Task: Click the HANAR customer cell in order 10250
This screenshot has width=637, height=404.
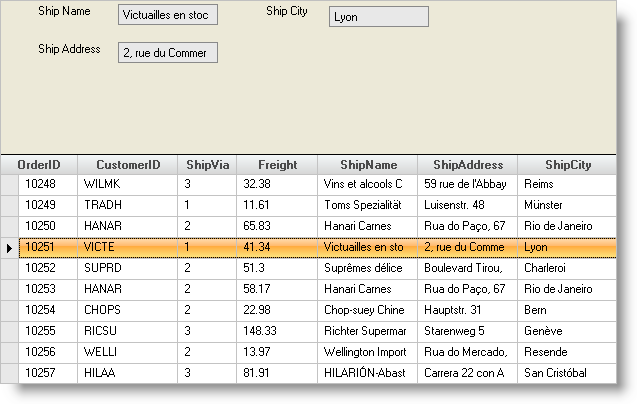Action: coord(127,226)
